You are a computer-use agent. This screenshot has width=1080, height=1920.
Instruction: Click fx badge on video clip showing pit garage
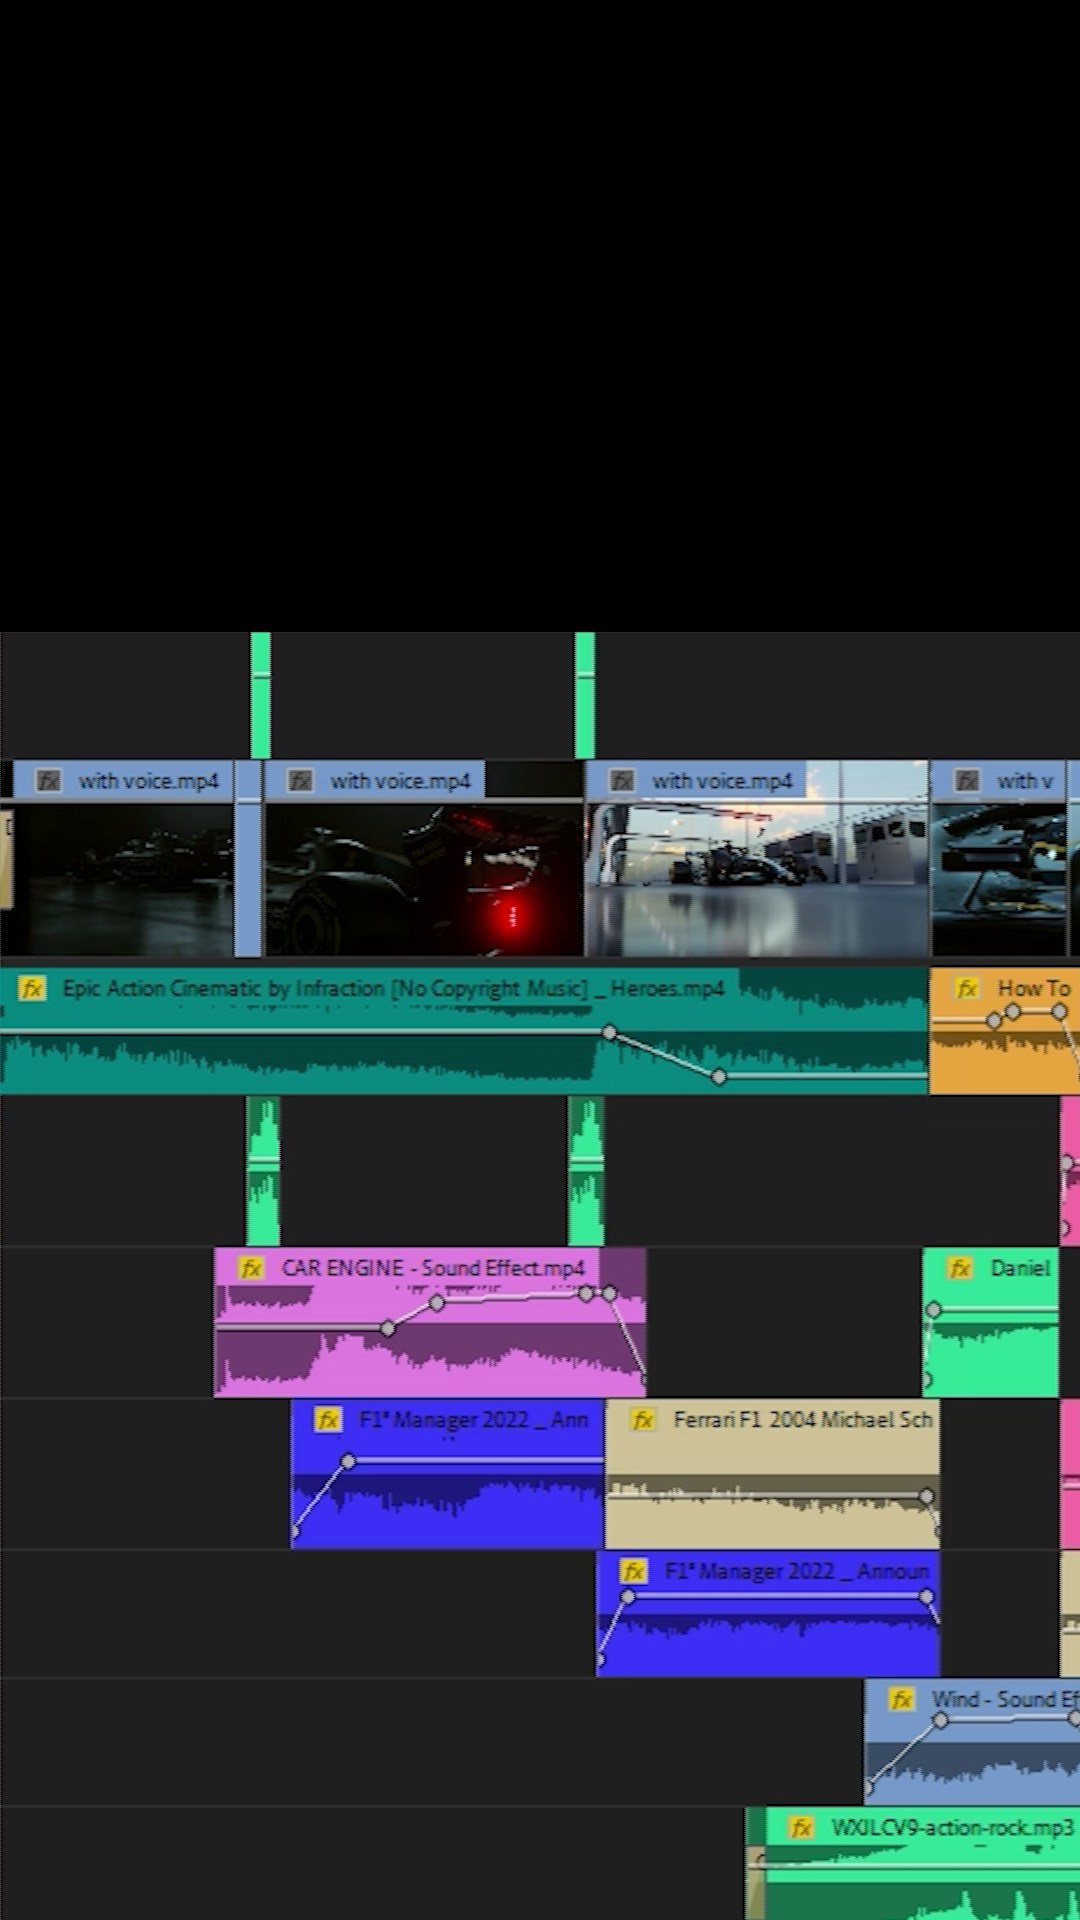(622, 781)
